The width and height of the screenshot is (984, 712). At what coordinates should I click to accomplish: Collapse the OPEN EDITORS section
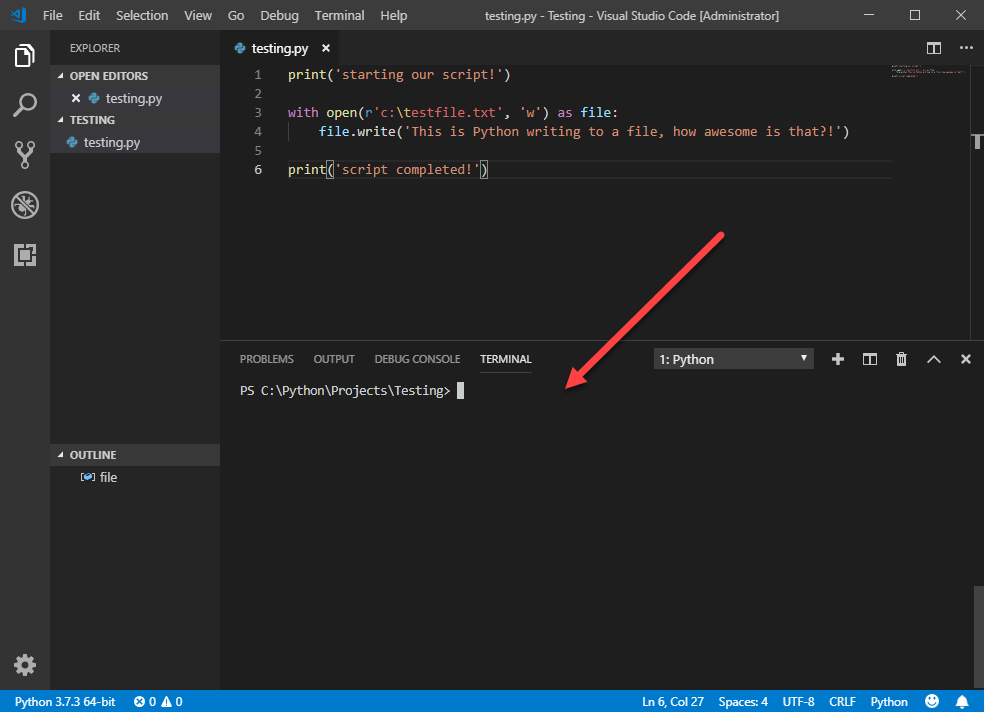click(135, 76)
